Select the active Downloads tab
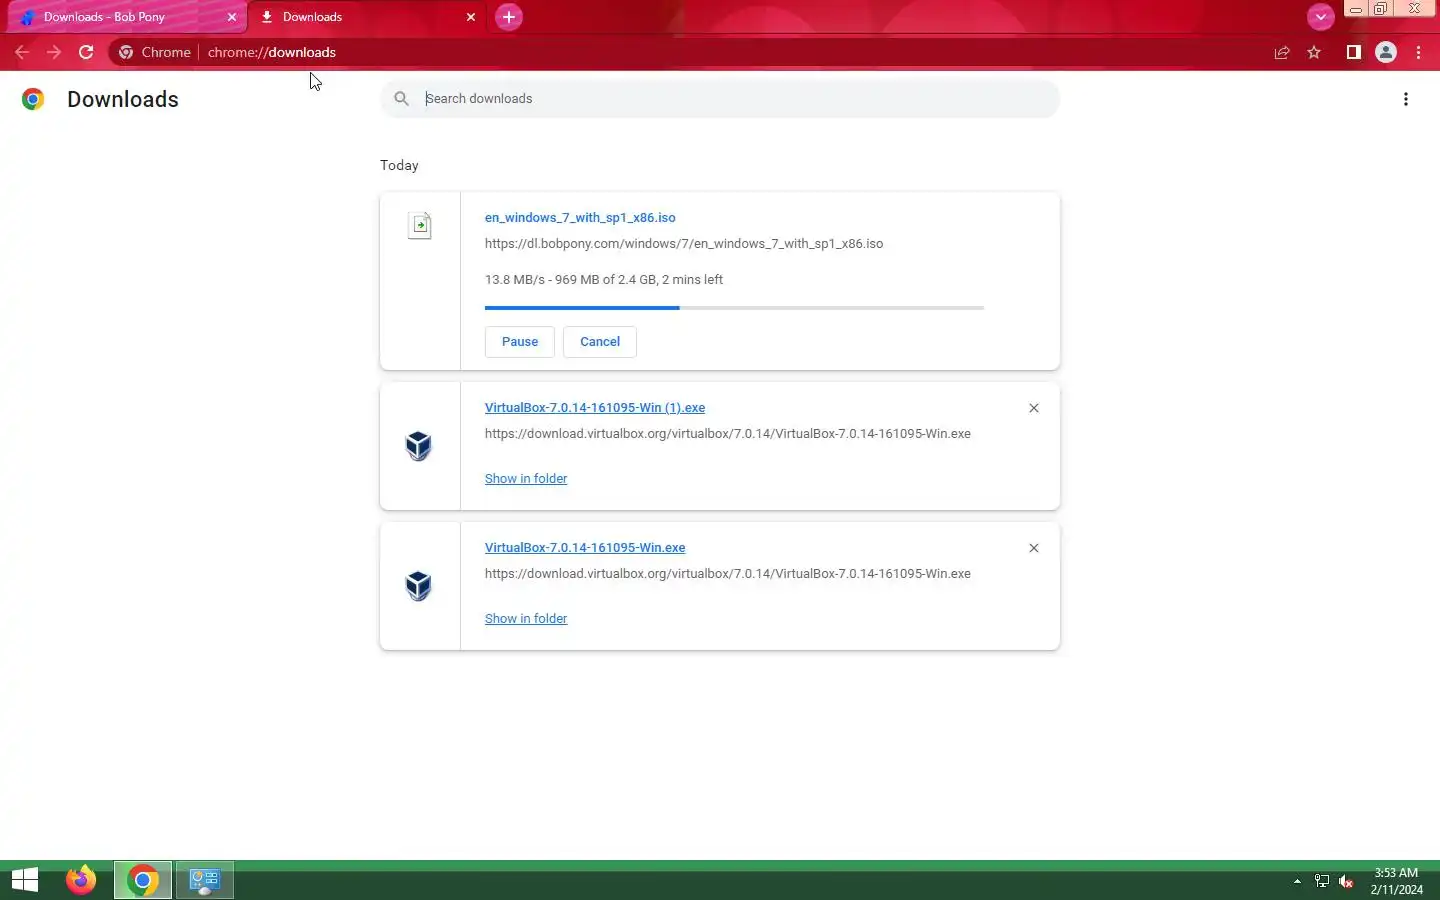1440x900 pixels. click(x=367, y=17)
